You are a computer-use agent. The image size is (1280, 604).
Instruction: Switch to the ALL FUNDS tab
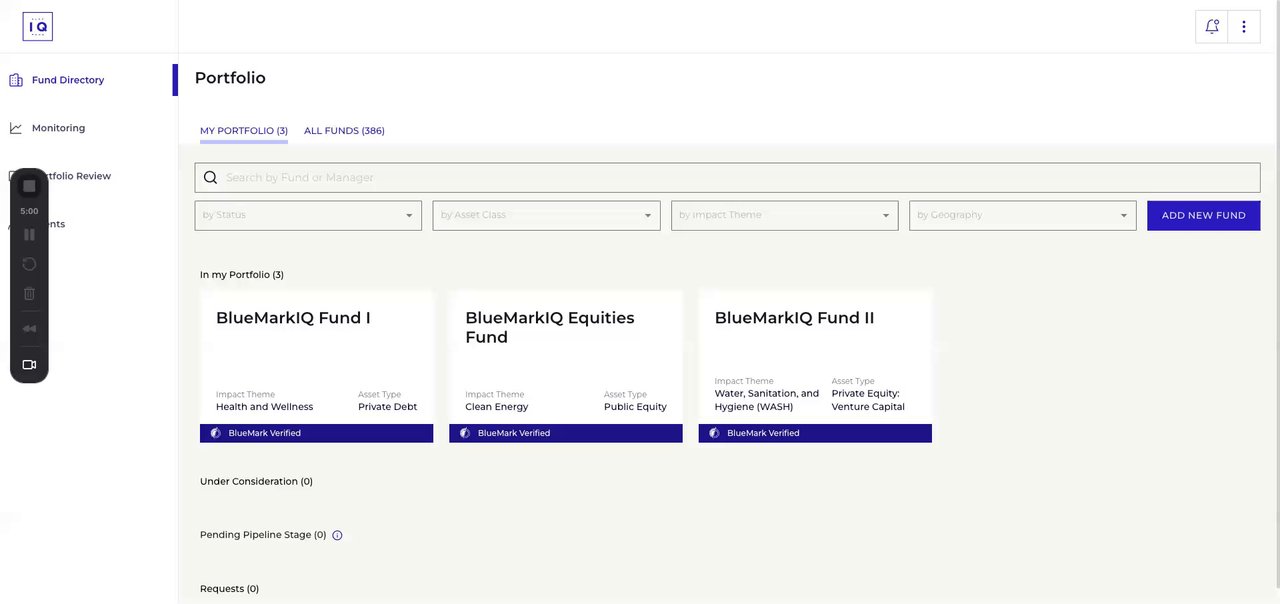[344, 131]
